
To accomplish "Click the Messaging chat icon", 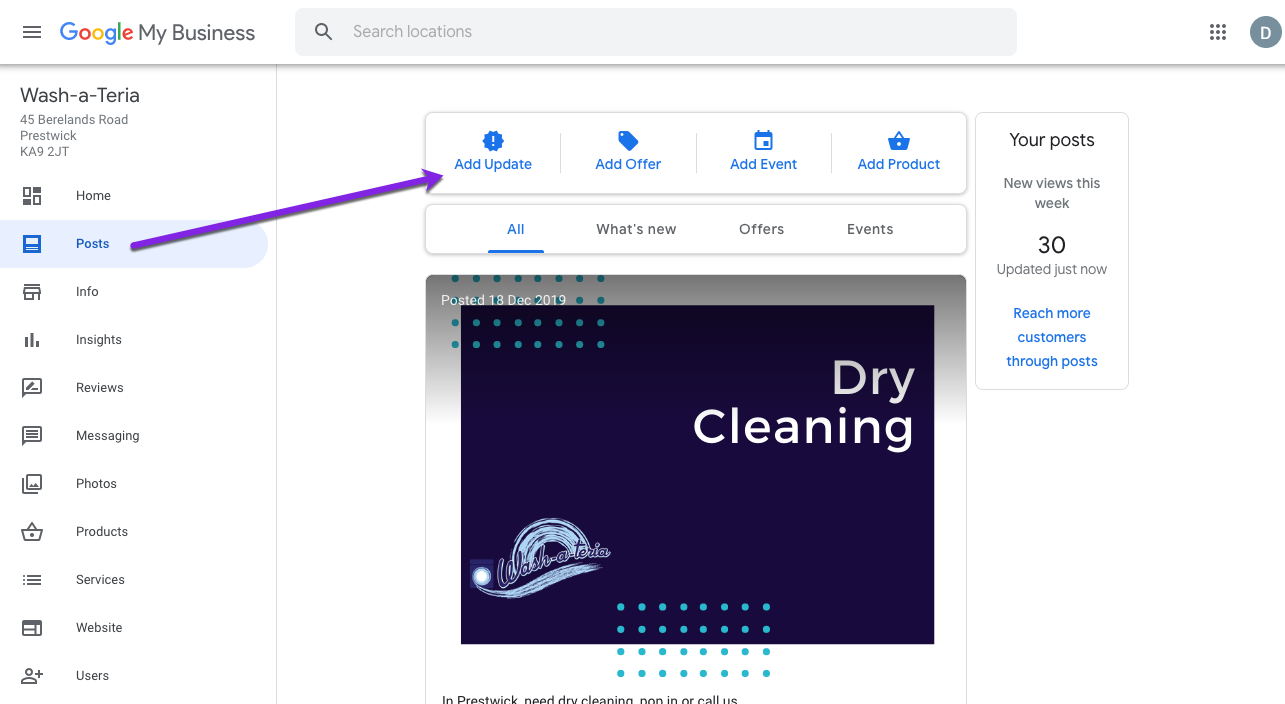I will tap(32, 436).
